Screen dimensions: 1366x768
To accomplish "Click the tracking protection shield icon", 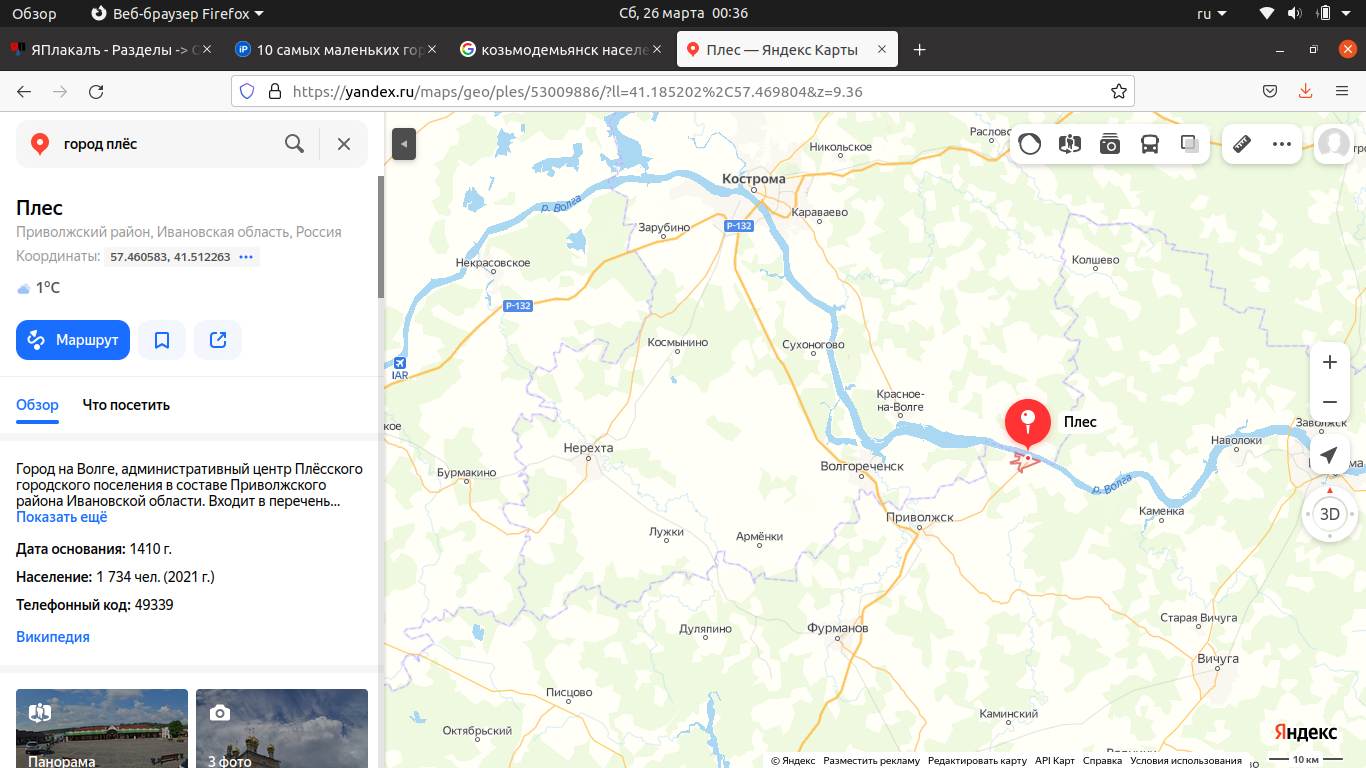I will (x=248, y=92).
